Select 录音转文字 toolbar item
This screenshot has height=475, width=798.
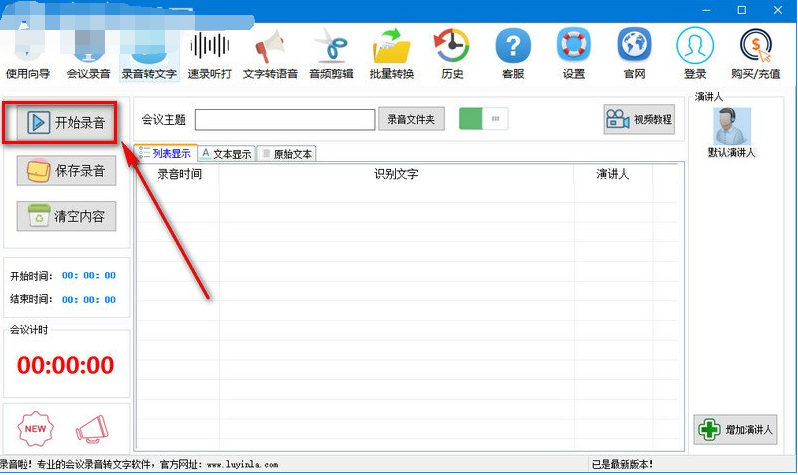[x=149, y=55]
